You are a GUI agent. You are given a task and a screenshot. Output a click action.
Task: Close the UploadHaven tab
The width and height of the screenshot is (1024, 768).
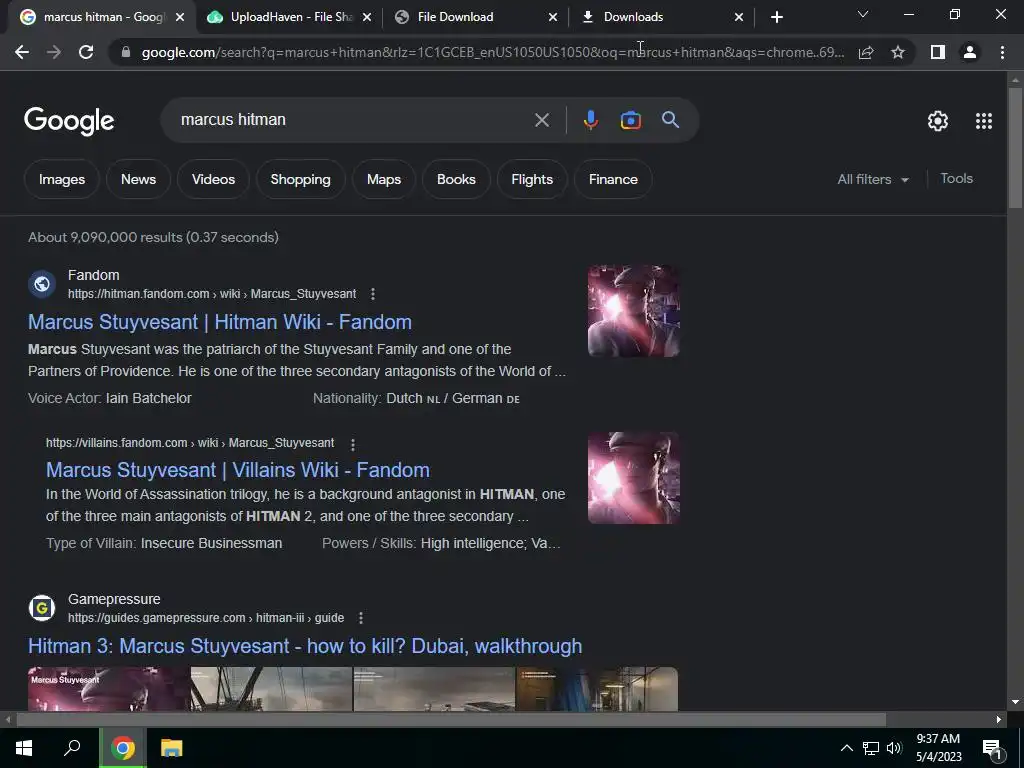click(x=367, y=17)
